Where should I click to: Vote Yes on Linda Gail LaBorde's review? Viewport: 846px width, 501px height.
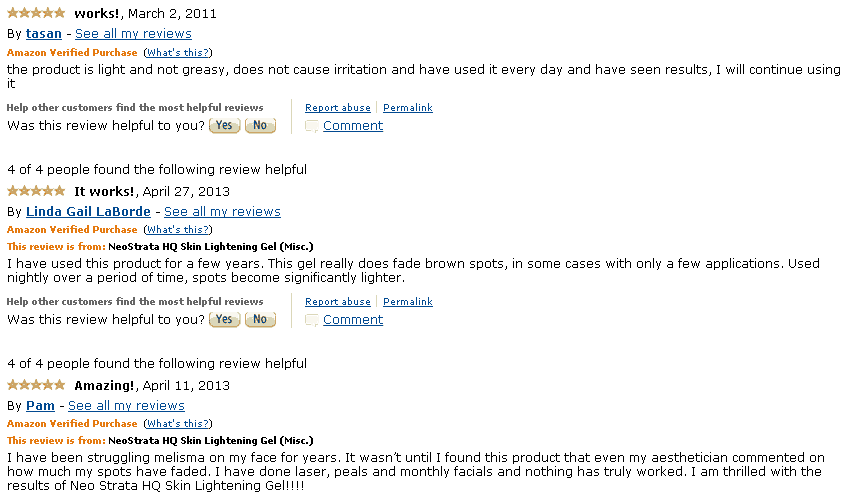point(224,320)
